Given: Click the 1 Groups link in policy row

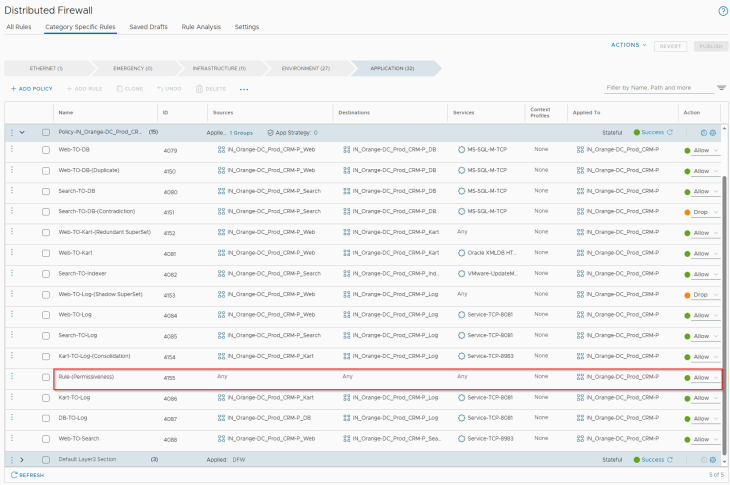Looking at the screenshot, I should pyautogui.click(x=241, y=132).
